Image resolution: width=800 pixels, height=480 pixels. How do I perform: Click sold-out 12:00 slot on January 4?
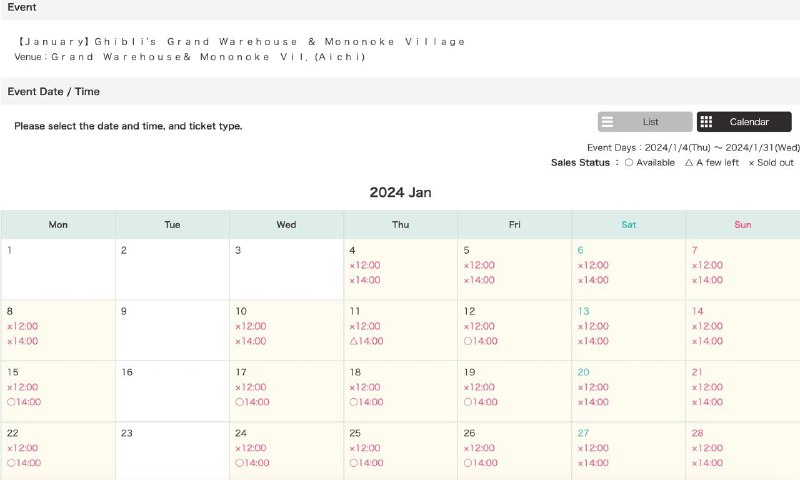pos(365,265)
